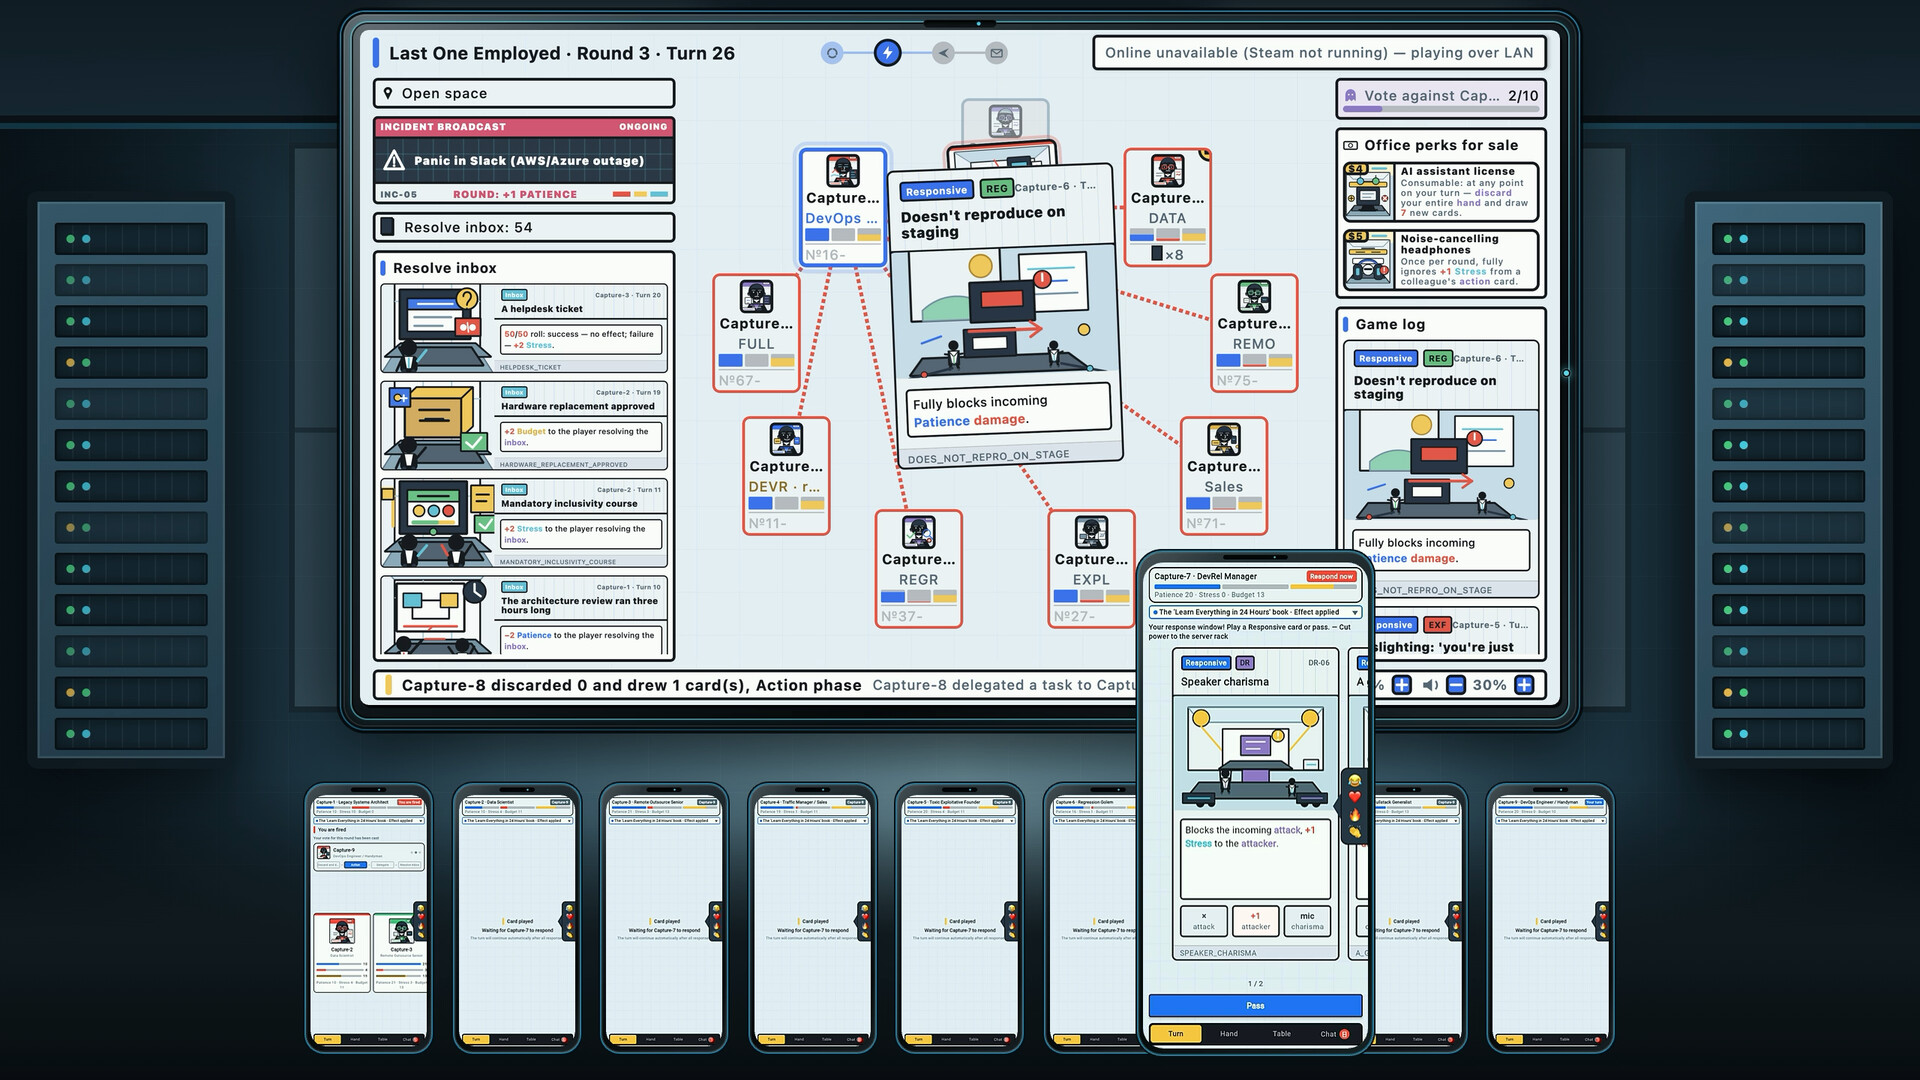Select the Speaker charisma card on front phone
1920x1080 pixels.
tap(1255, 804)
